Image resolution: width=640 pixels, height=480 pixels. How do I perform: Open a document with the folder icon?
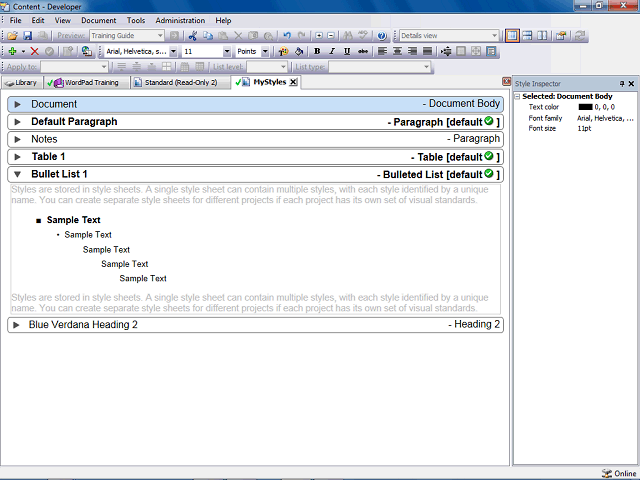pyautogui.click(x=12, y=36)
